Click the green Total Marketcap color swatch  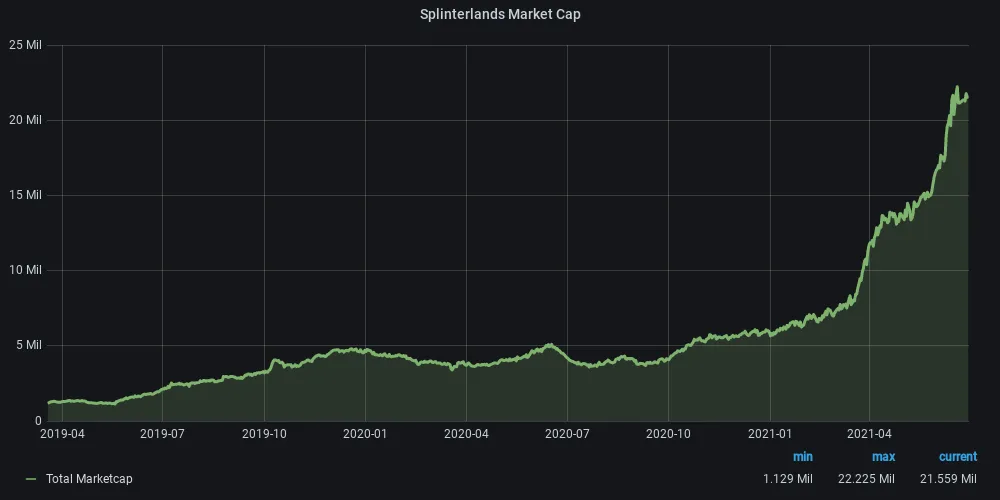point(31,479)
